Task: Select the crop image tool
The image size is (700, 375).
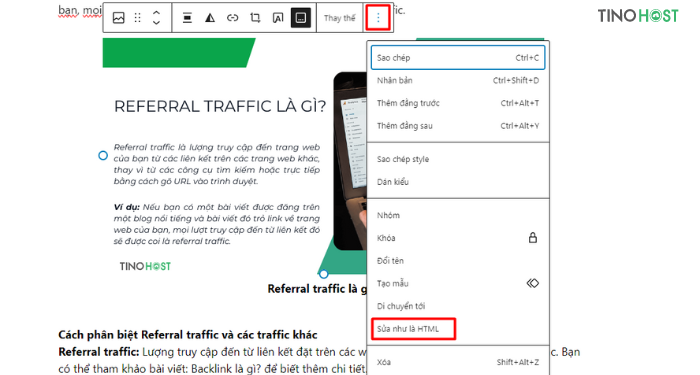Action: (255, 18)
